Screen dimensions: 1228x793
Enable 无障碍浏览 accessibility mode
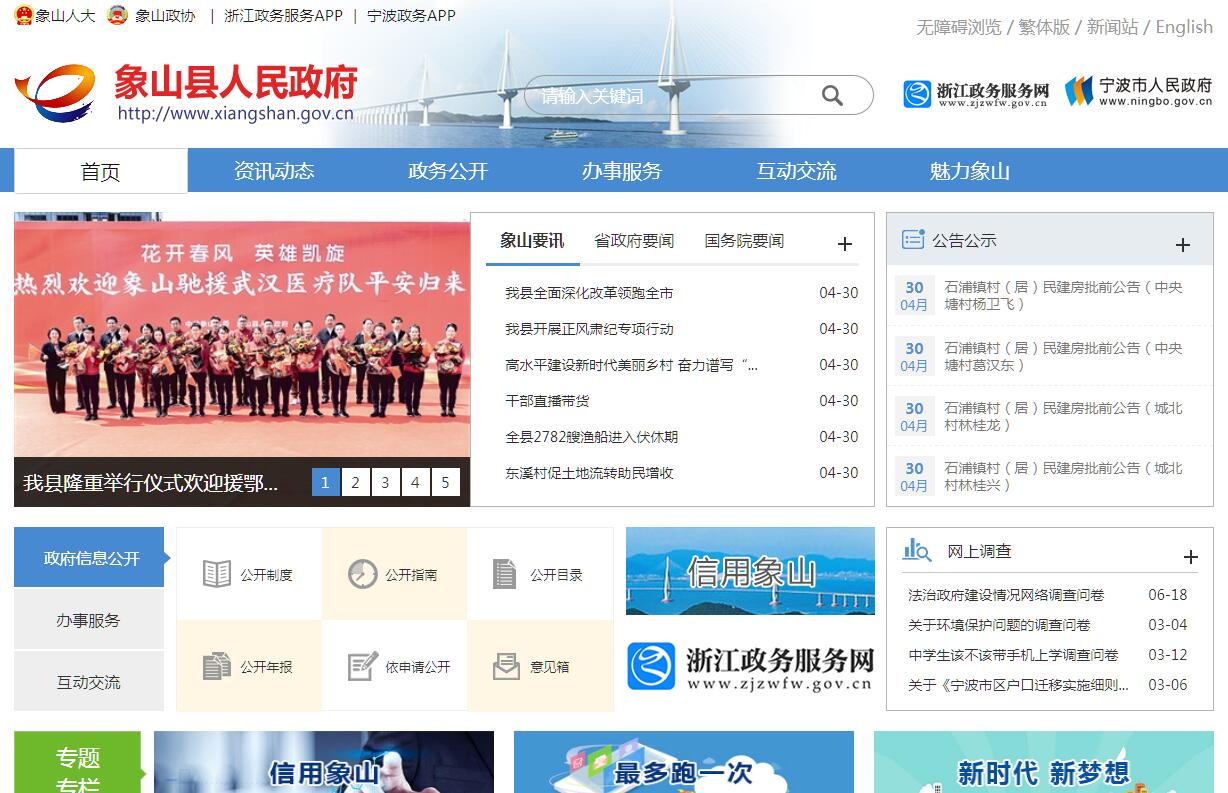point(959,27)
